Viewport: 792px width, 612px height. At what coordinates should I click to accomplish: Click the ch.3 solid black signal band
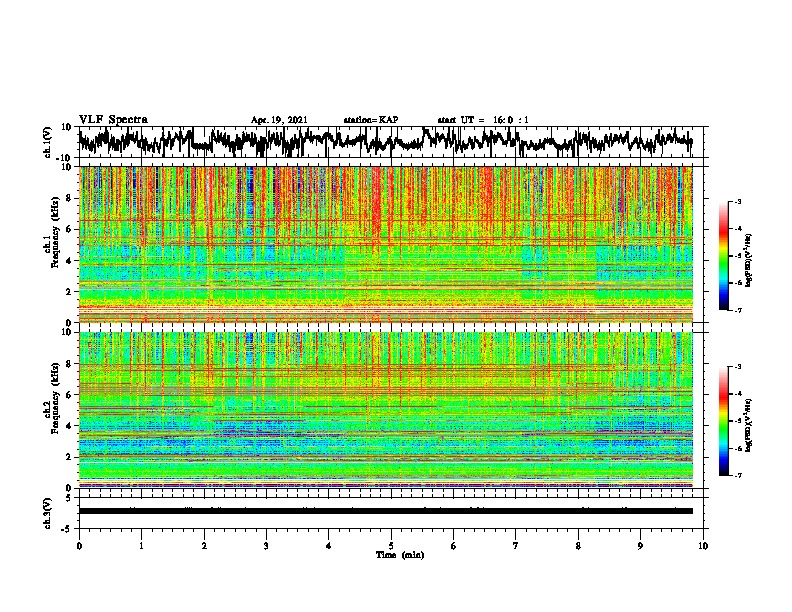tap(385, 511)
